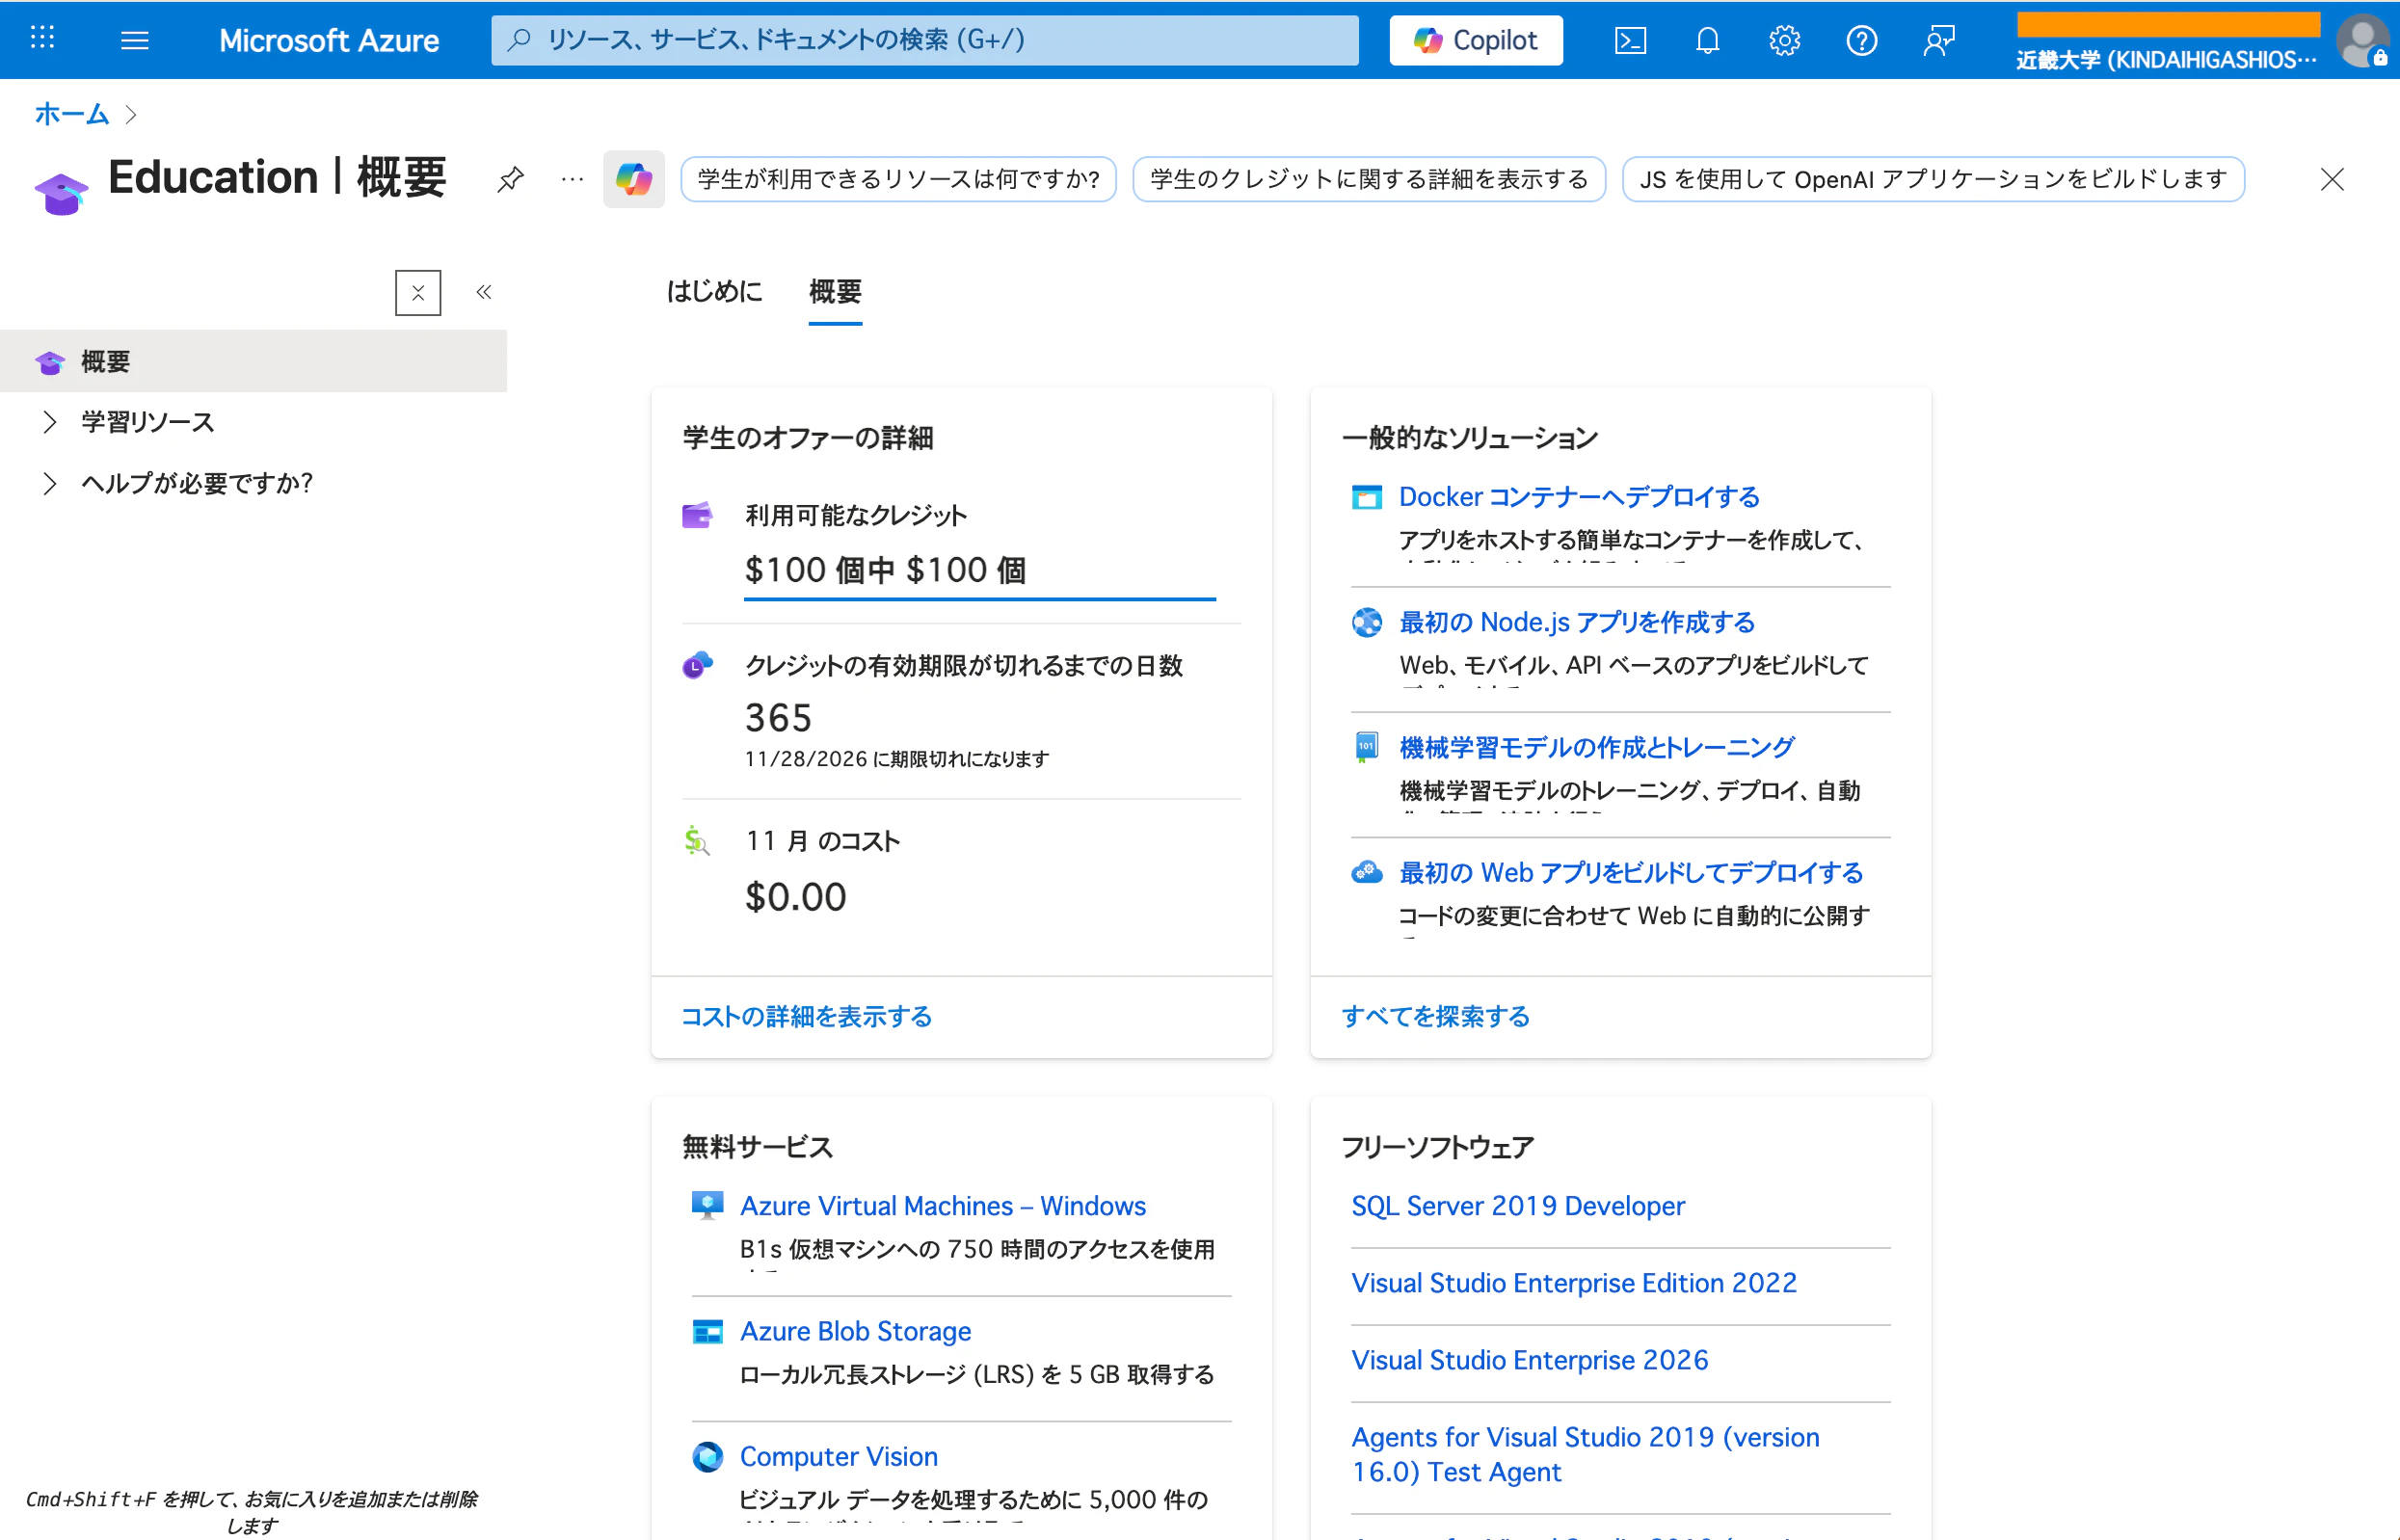Click the wallet icon for available credit

click(x=697, y=515)
